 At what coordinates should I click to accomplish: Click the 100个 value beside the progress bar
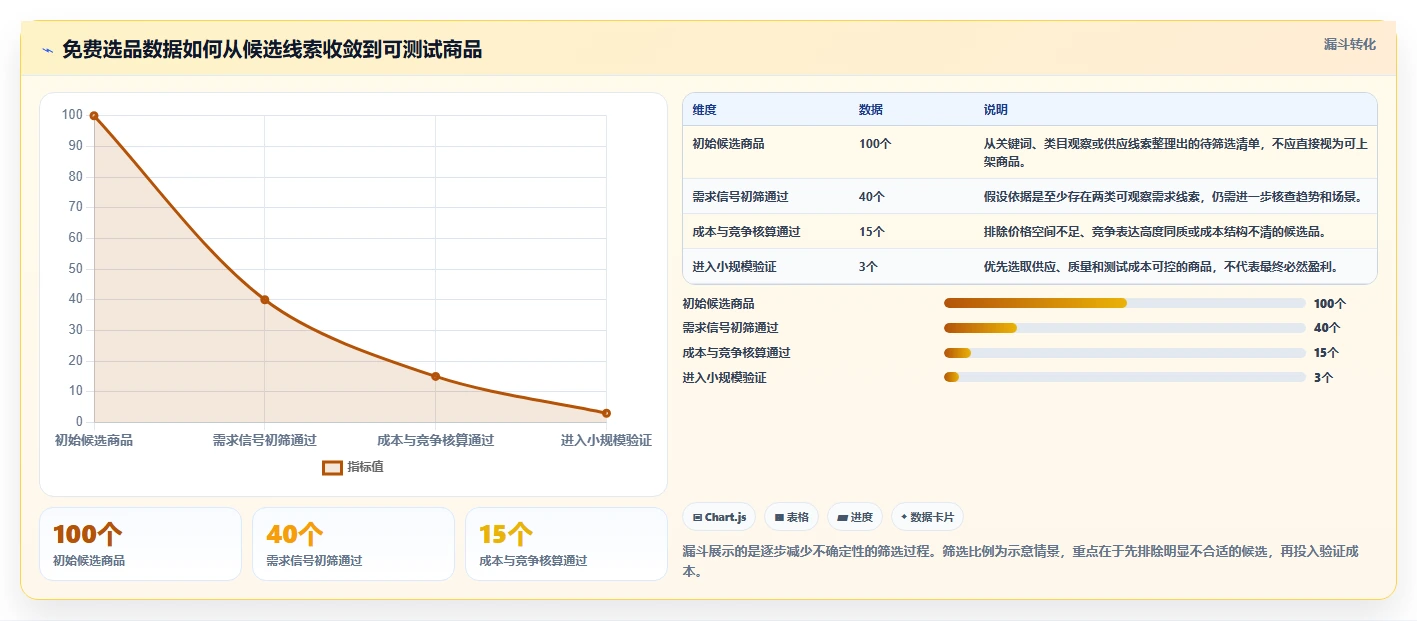(x=1330, y=303)
